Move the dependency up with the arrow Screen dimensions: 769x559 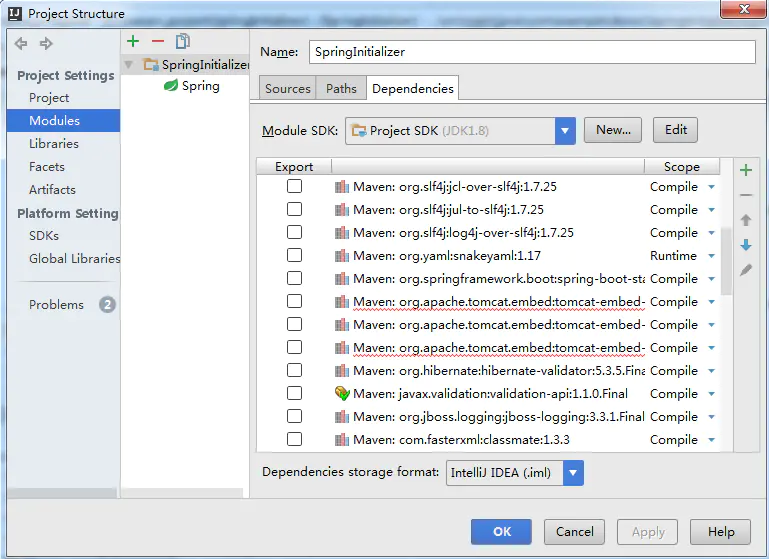(746, 220)
